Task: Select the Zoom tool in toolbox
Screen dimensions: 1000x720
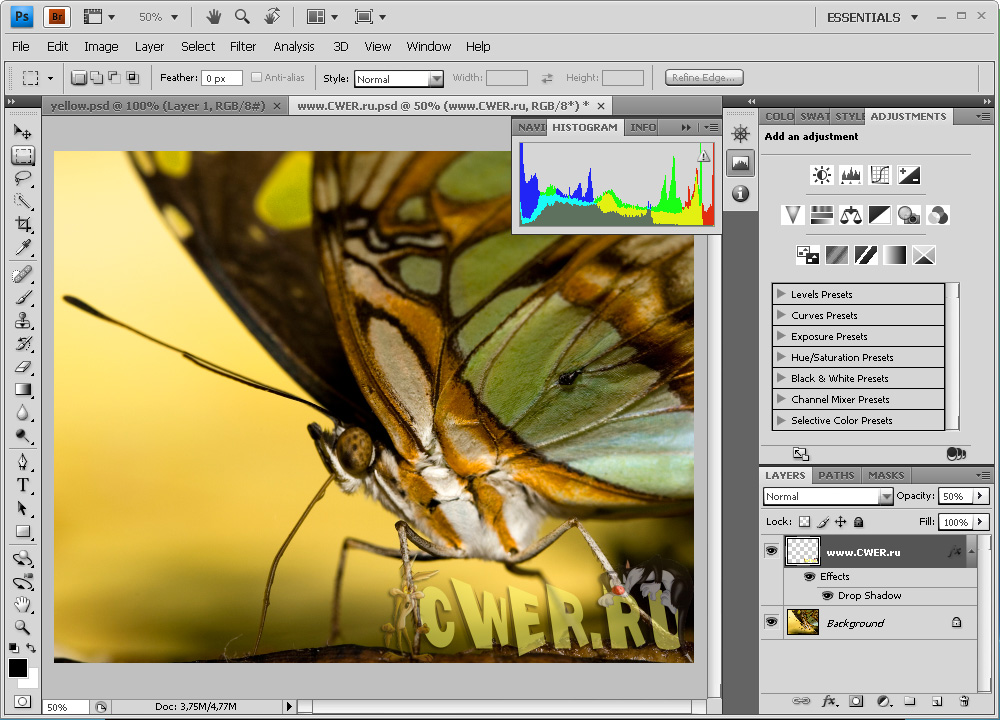Action: click(22, 628)
